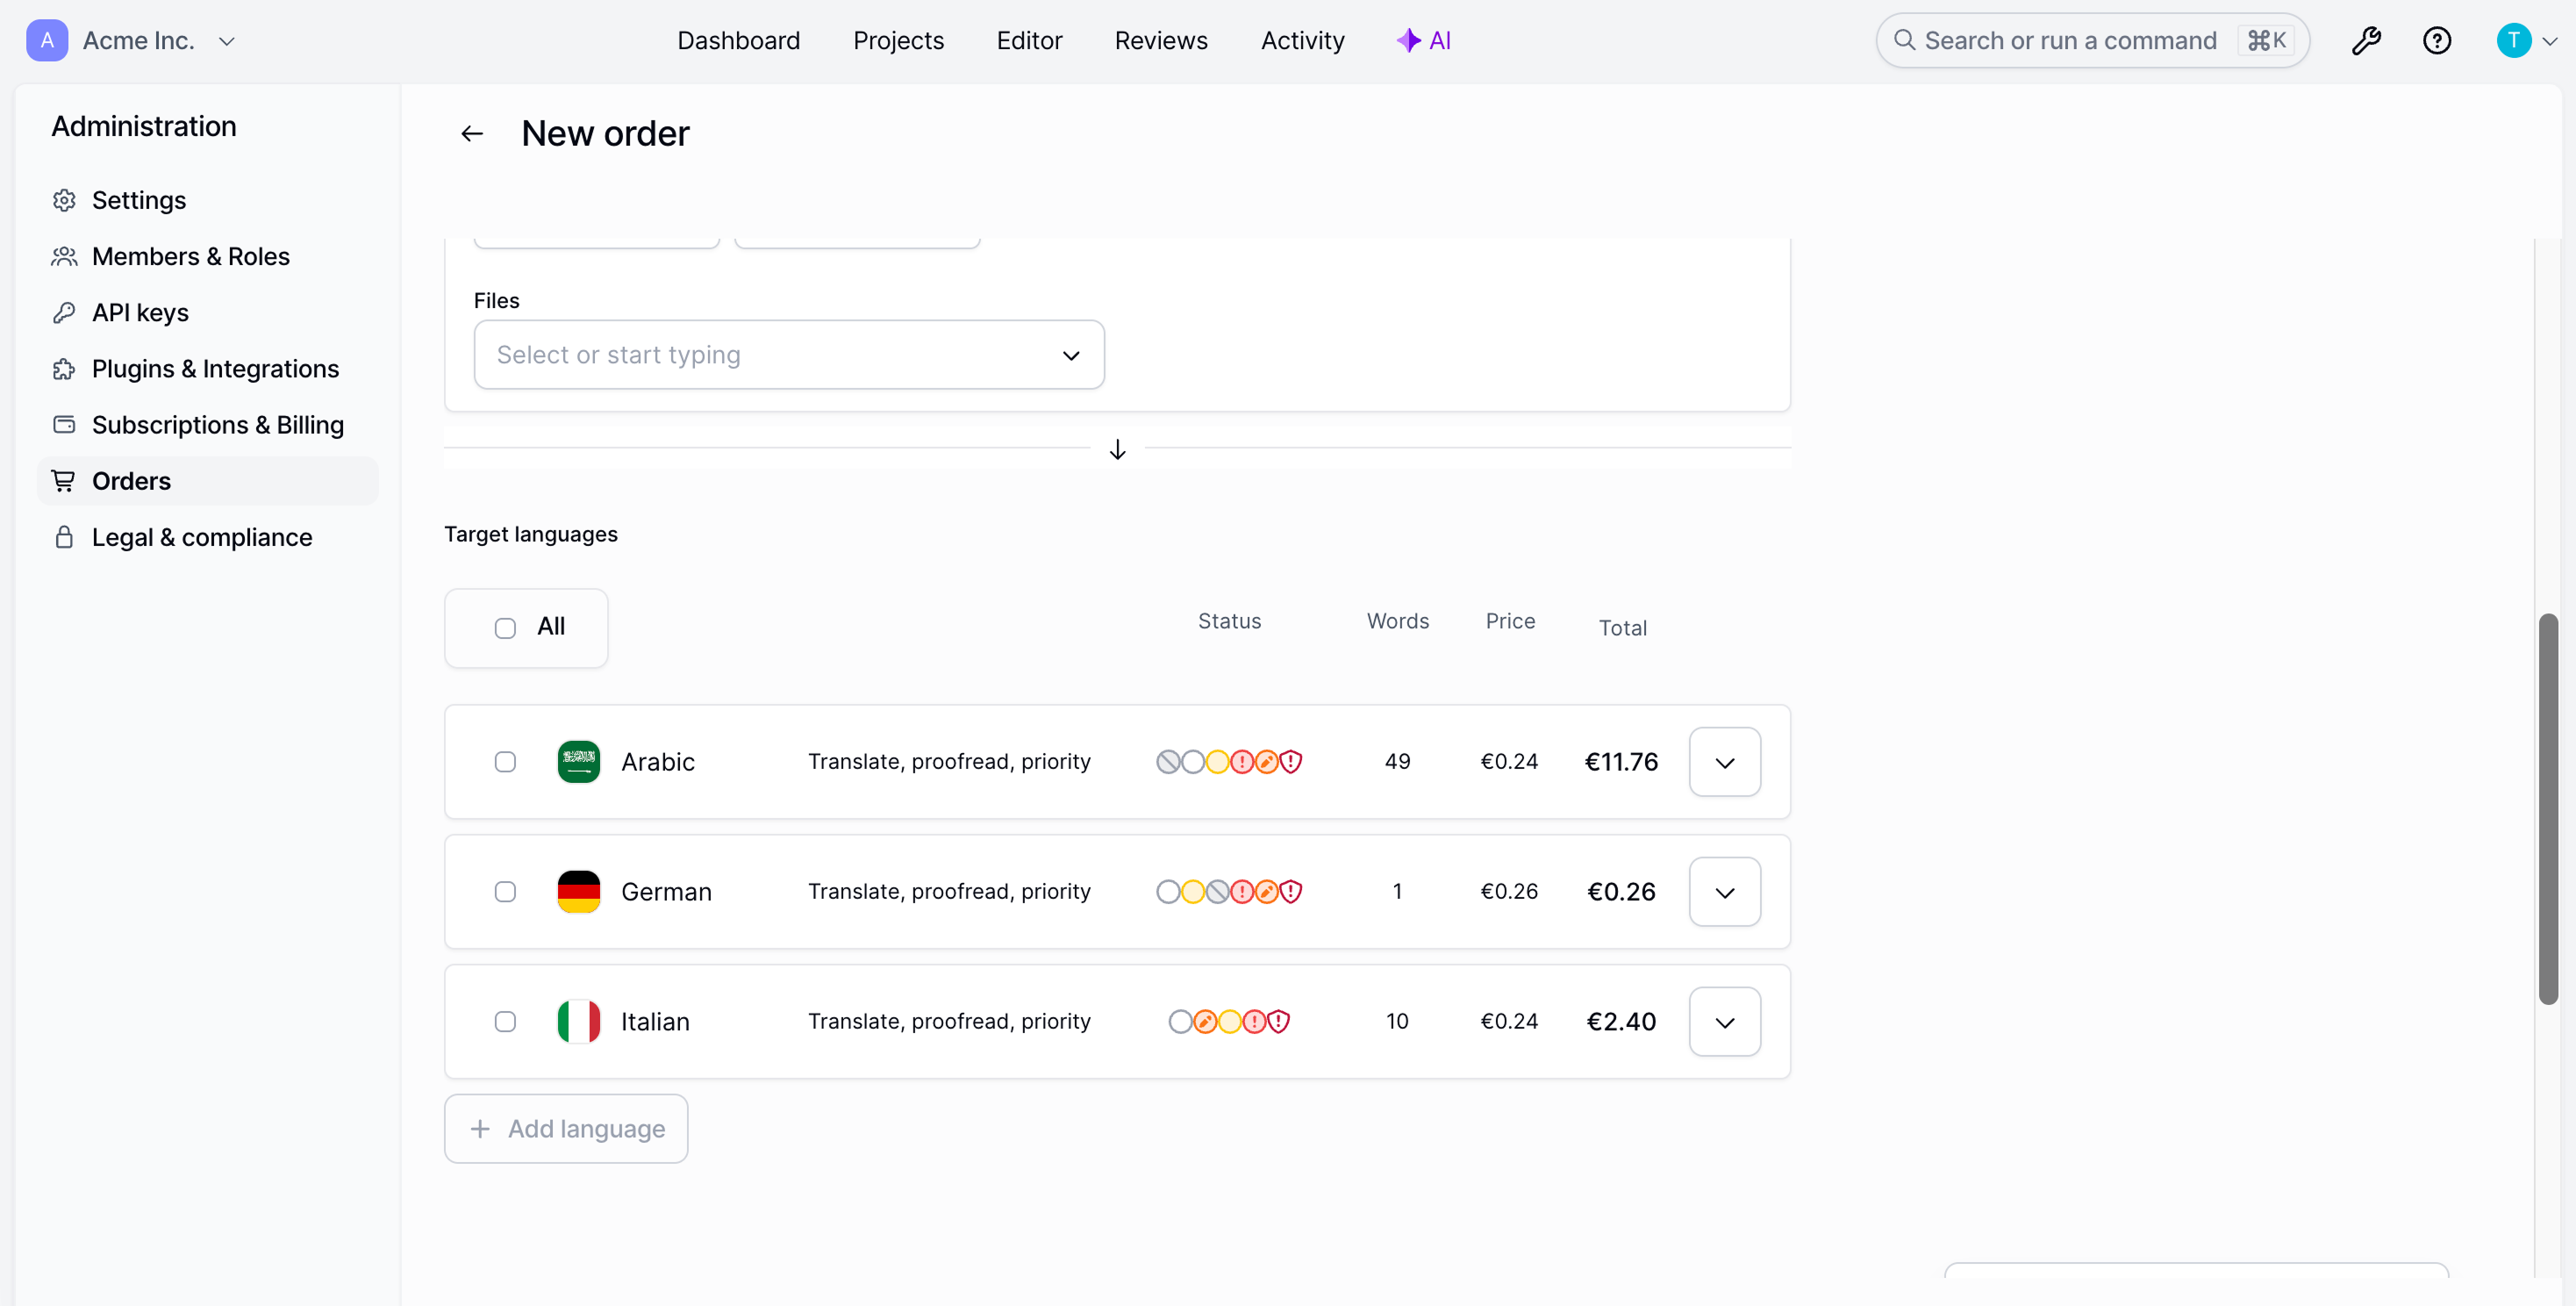
Task: Open the Projects tab
Action: coord(898,41)
